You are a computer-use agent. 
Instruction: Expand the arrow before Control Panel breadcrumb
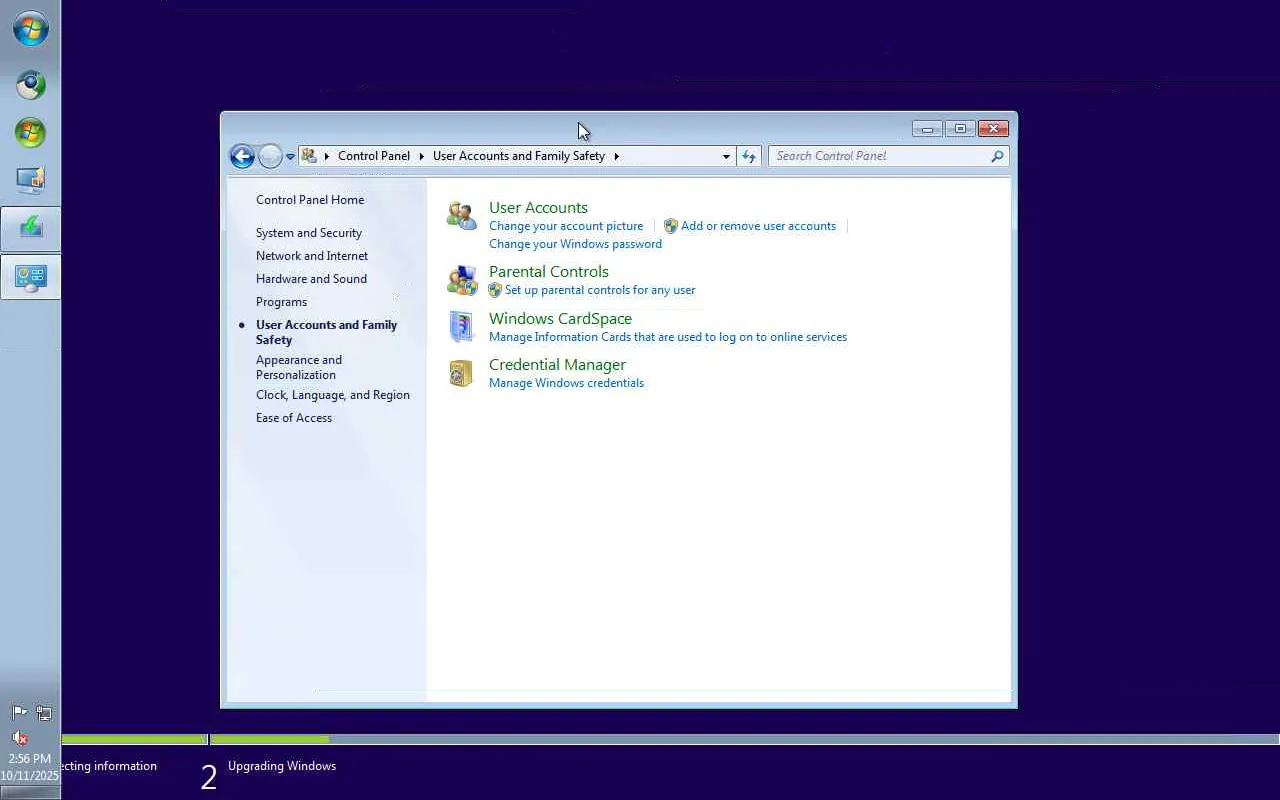coord(326,156)
